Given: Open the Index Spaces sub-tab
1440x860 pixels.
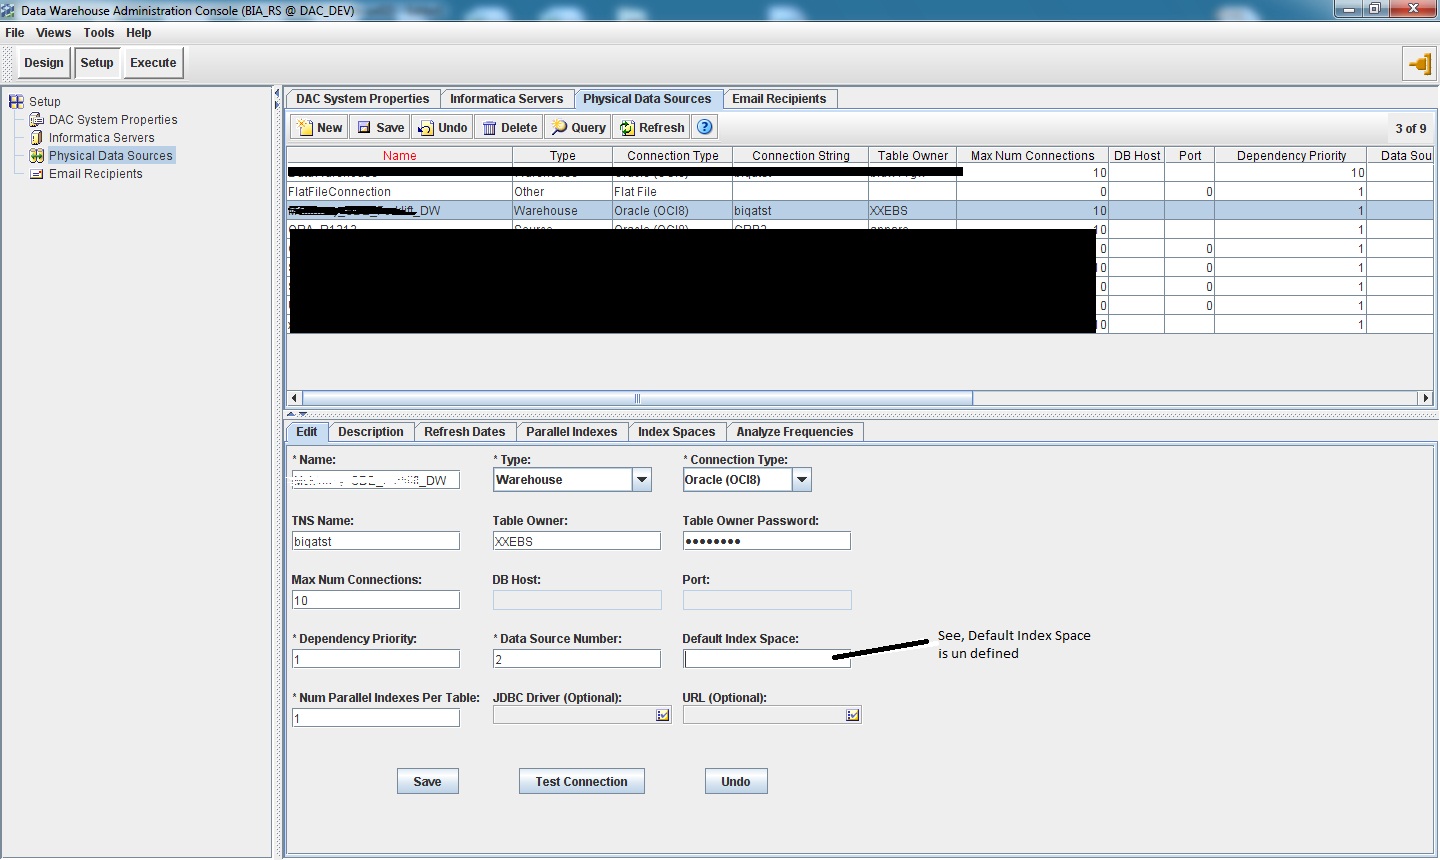Looking at the screenshot, I should pyautogui.click(x=677, y=432).
